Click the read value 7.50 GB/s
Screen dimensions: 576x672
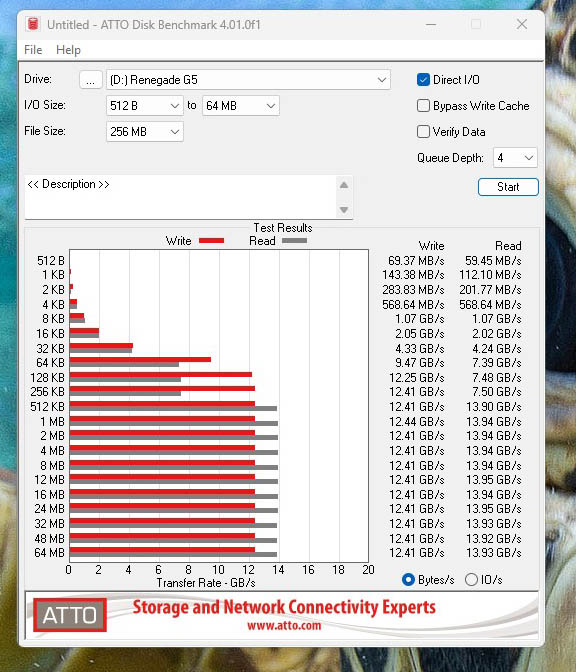[497, 392]
